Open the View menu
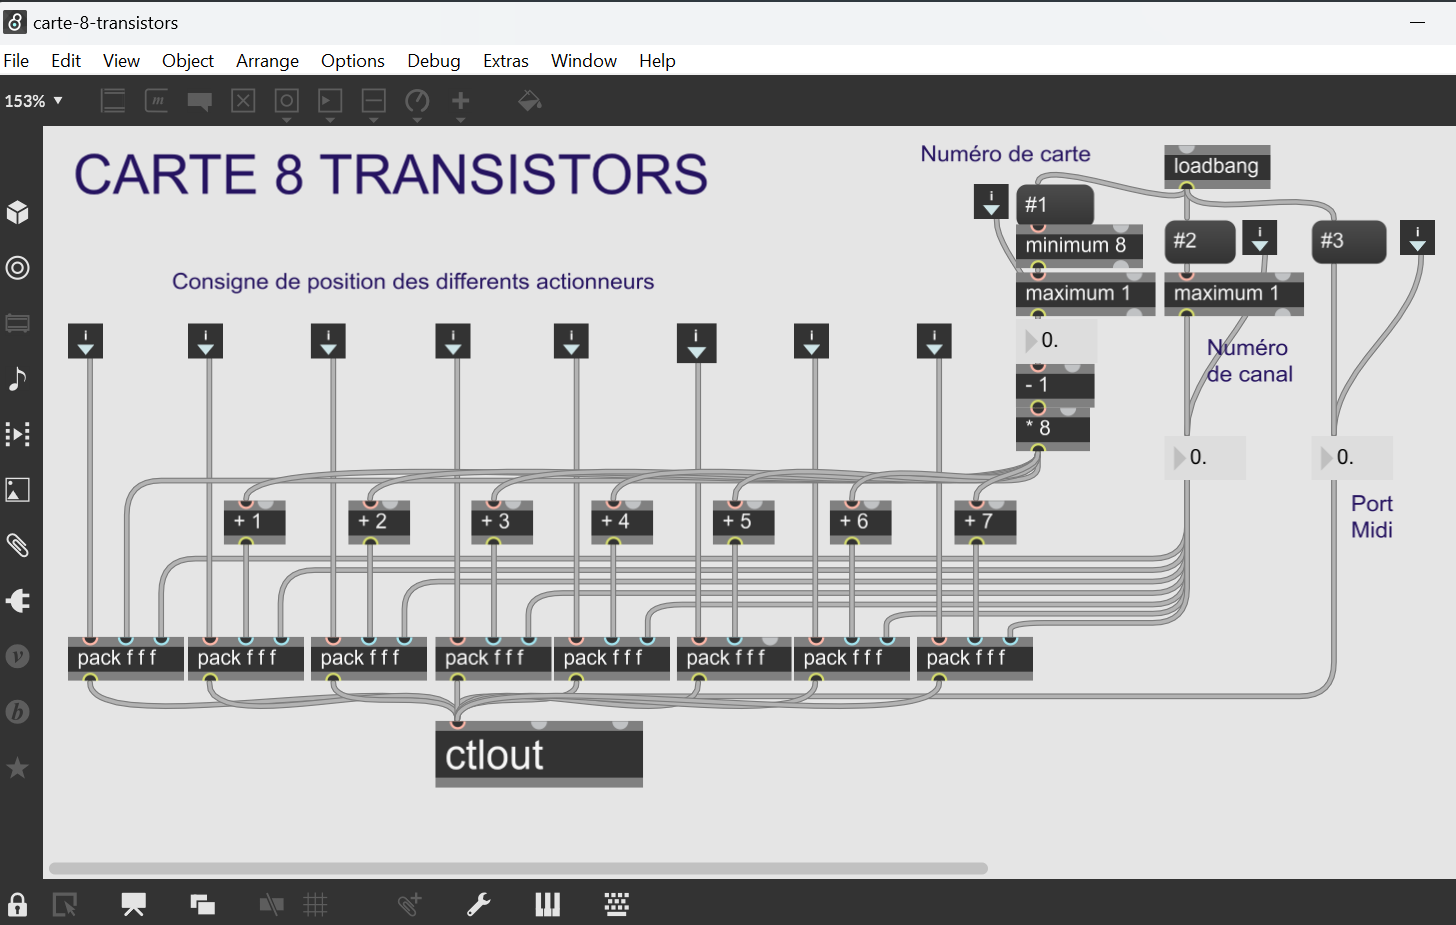The width and height of the screenshot is (1456, 925). pos(121,60)
